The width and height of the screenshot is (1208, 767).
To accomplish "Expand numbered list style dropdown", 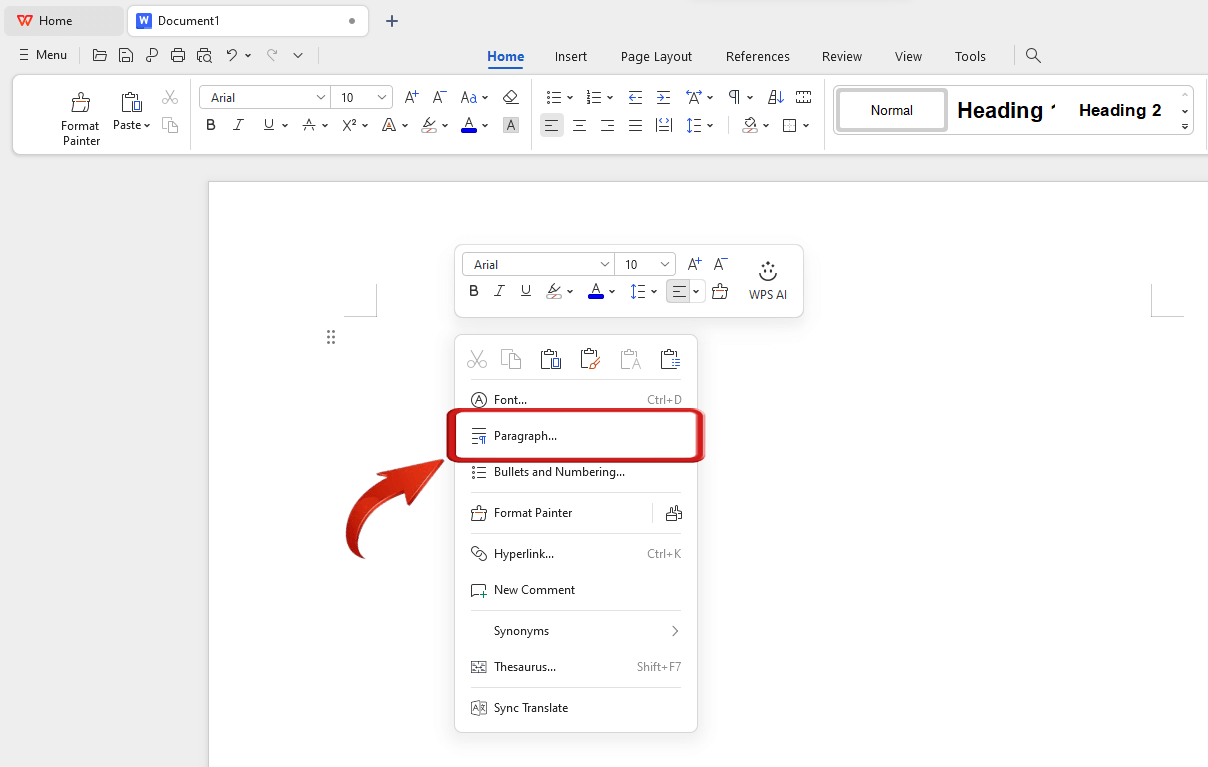I will coord(610,97).
